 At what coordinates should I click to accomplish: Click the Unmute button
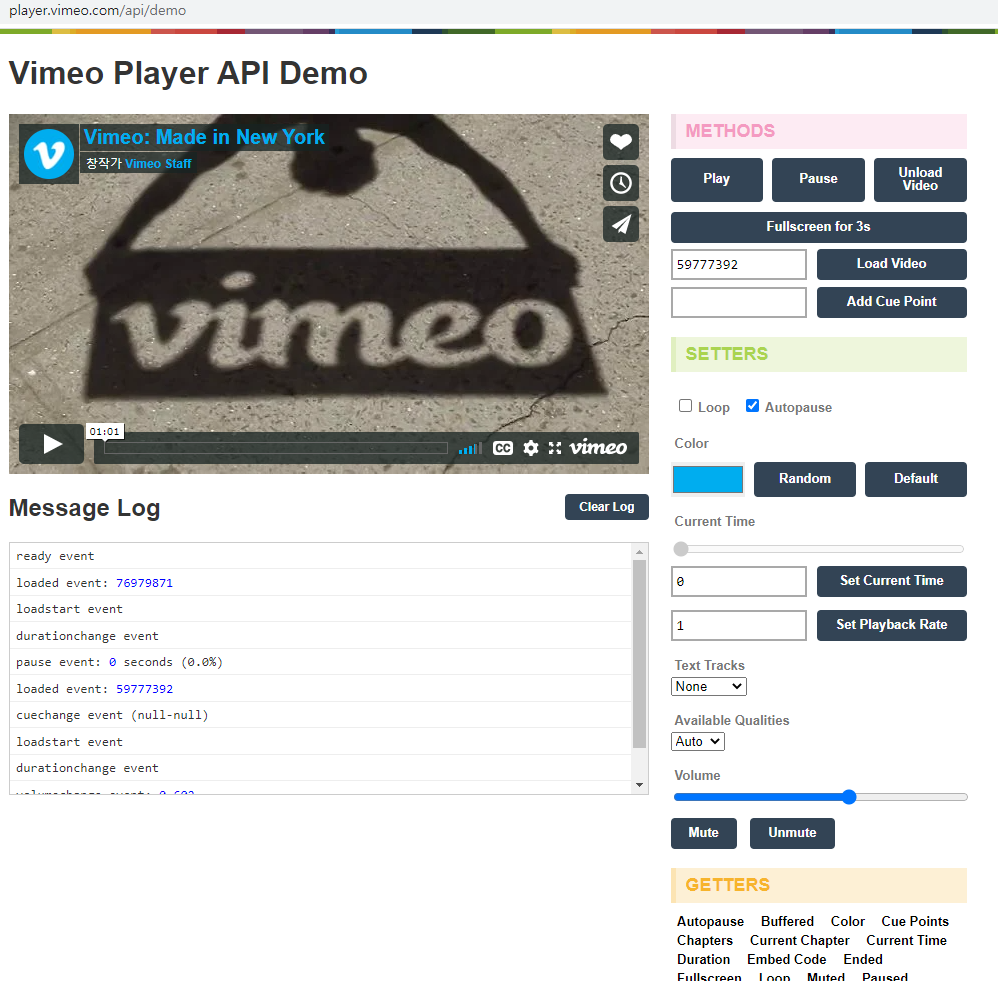click(792, 833)
